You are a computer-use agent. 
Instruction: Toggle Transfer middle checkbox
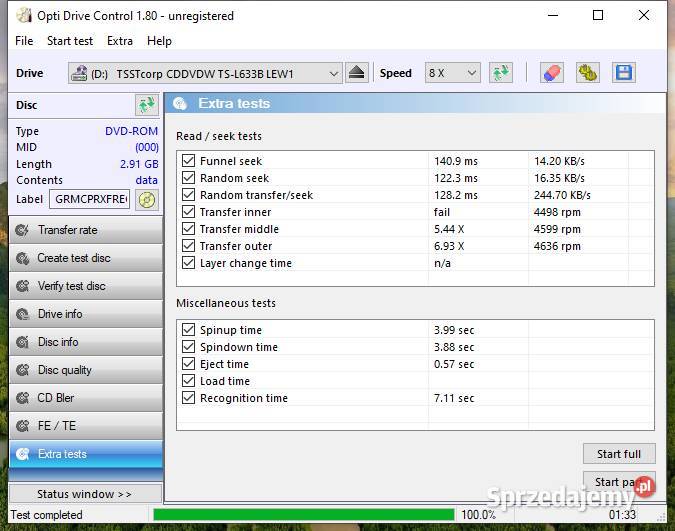pyautogui.click(x=188, y=229)
